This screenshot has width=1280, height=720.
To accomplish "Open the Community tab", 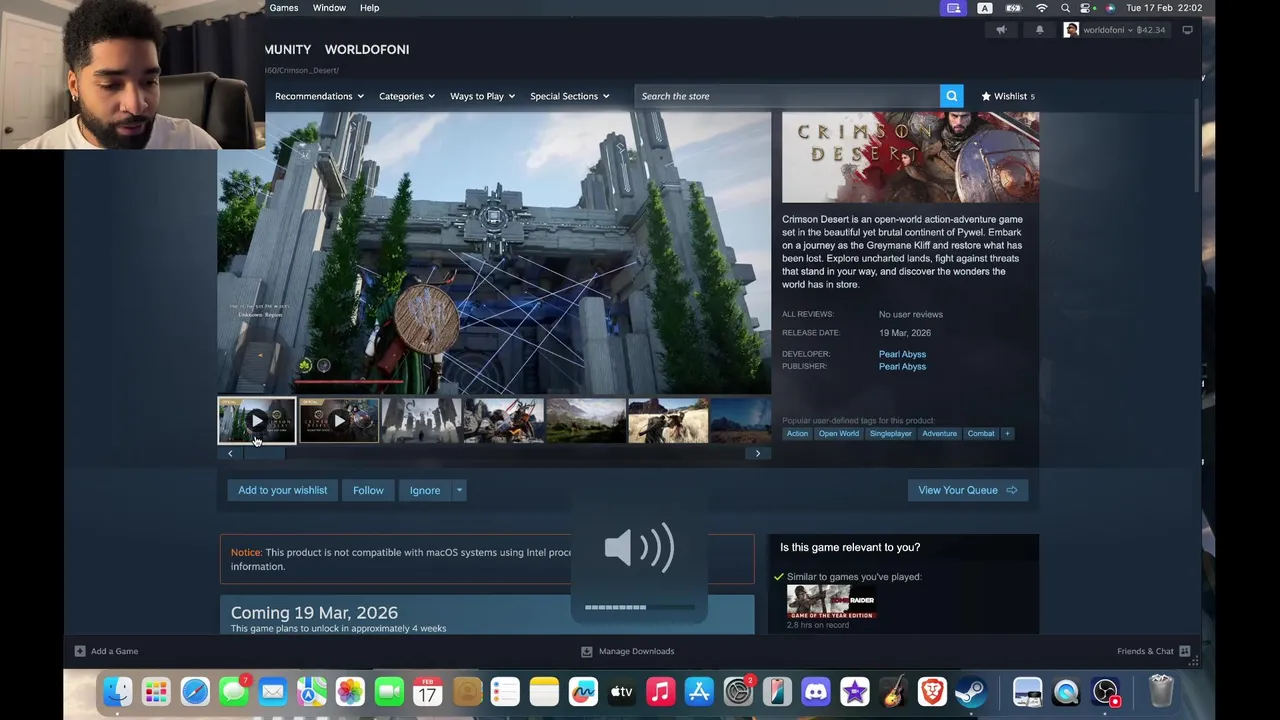I will (x=288, y=49).
